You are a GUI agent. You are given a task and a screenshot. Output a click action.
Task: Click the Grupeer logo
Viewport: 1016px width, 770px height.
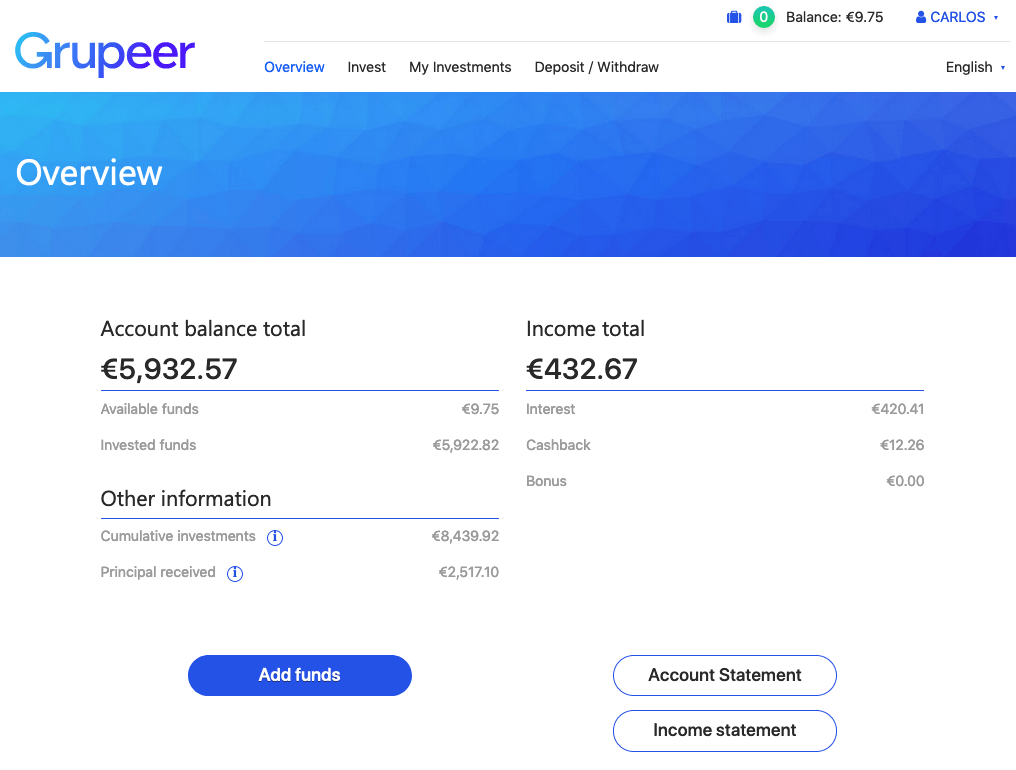[105, 53]
